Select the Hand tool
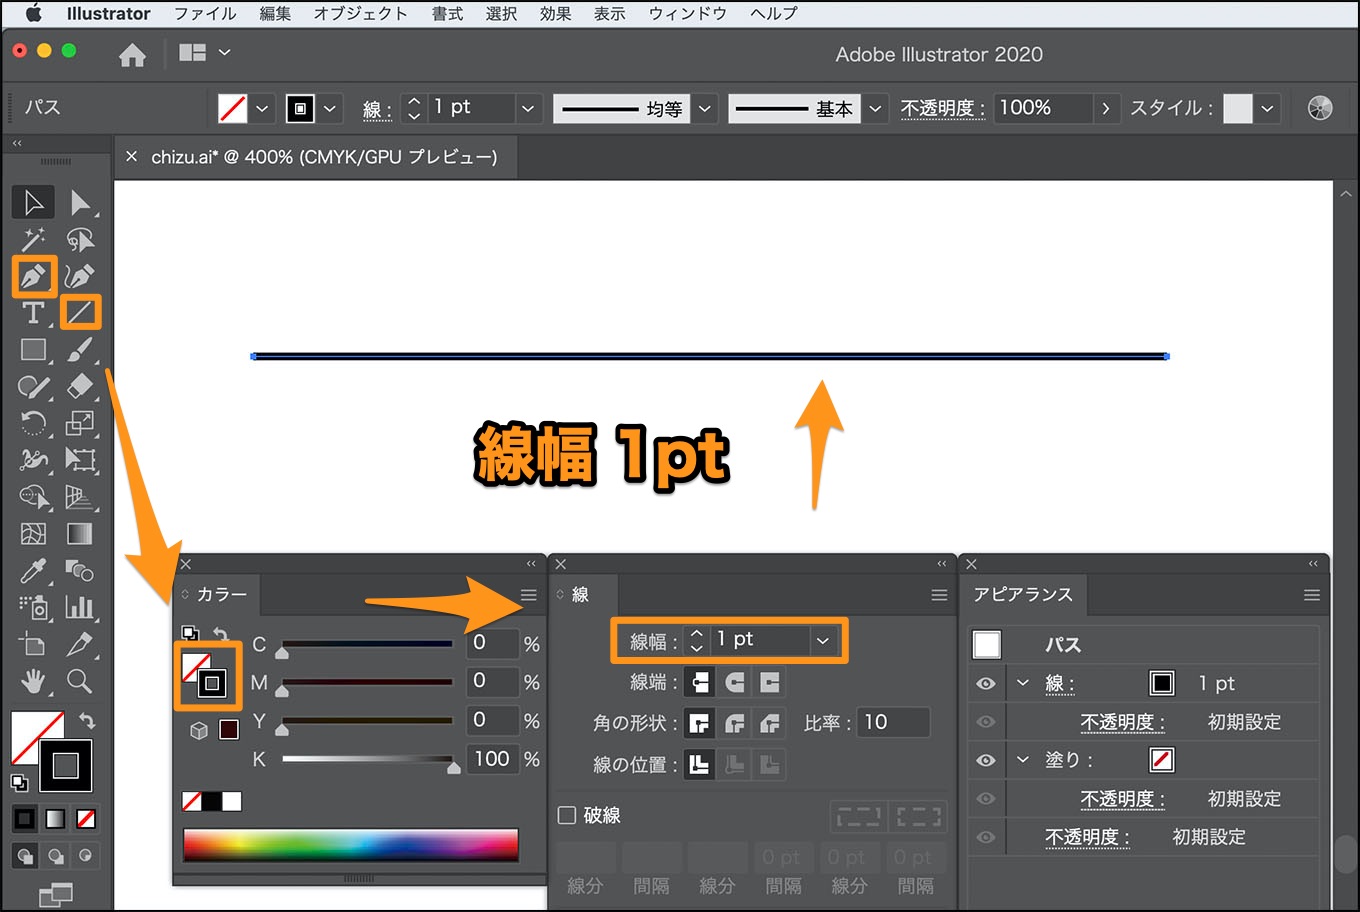The height and width of the screenshot is (912, 1360). click(x=33, y=682)
